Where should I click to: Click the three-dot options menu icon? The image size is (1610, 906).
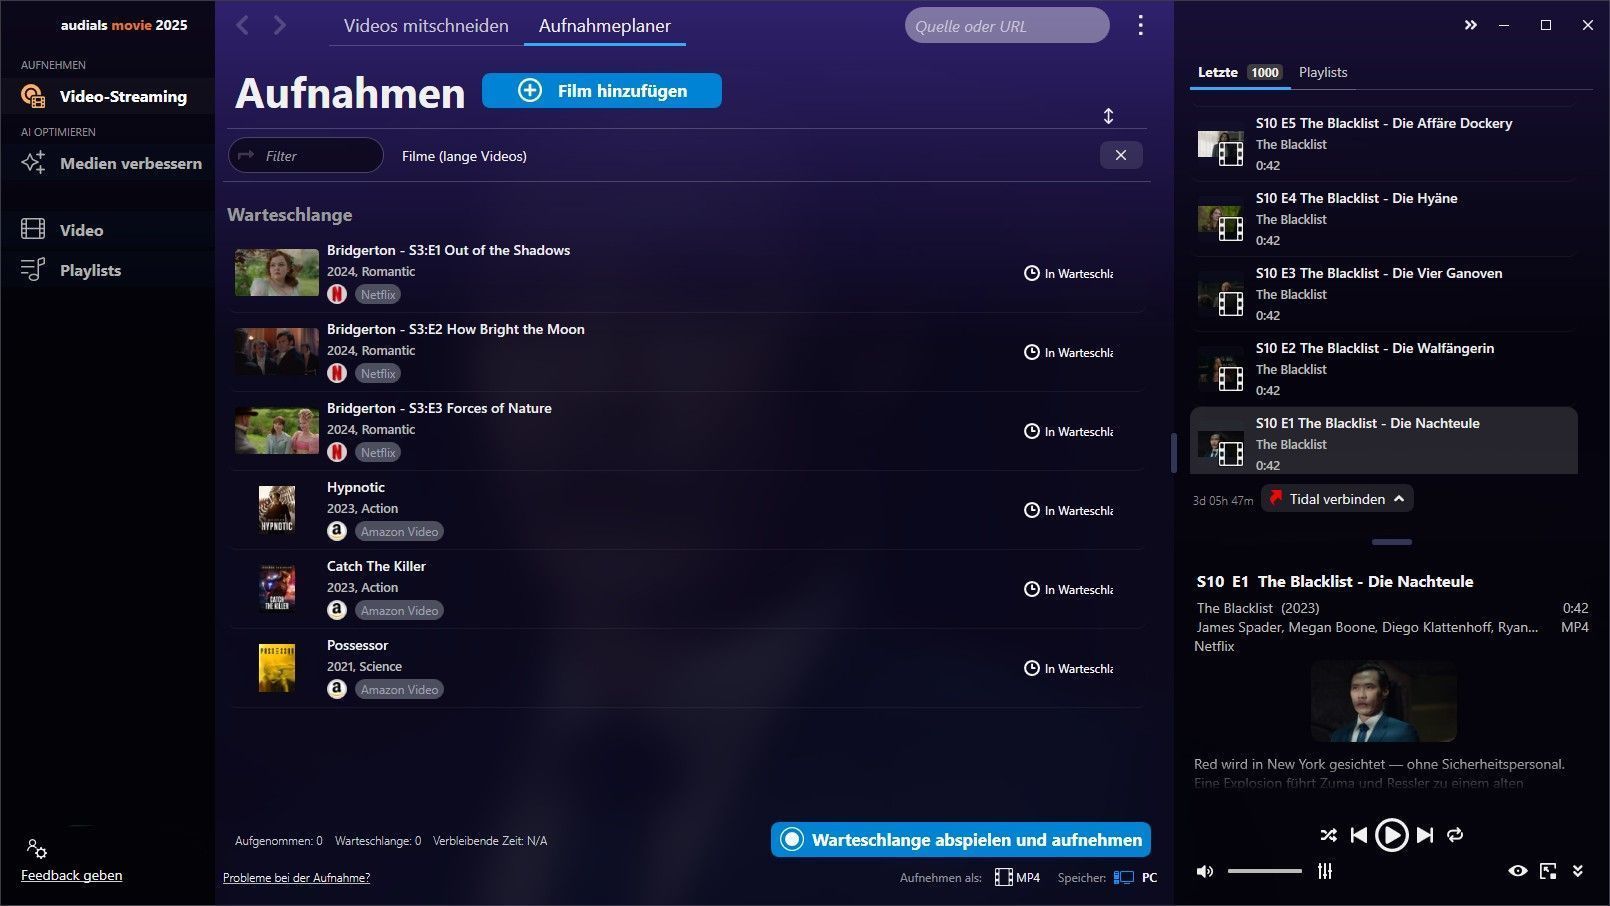(x=1140, y=25)
